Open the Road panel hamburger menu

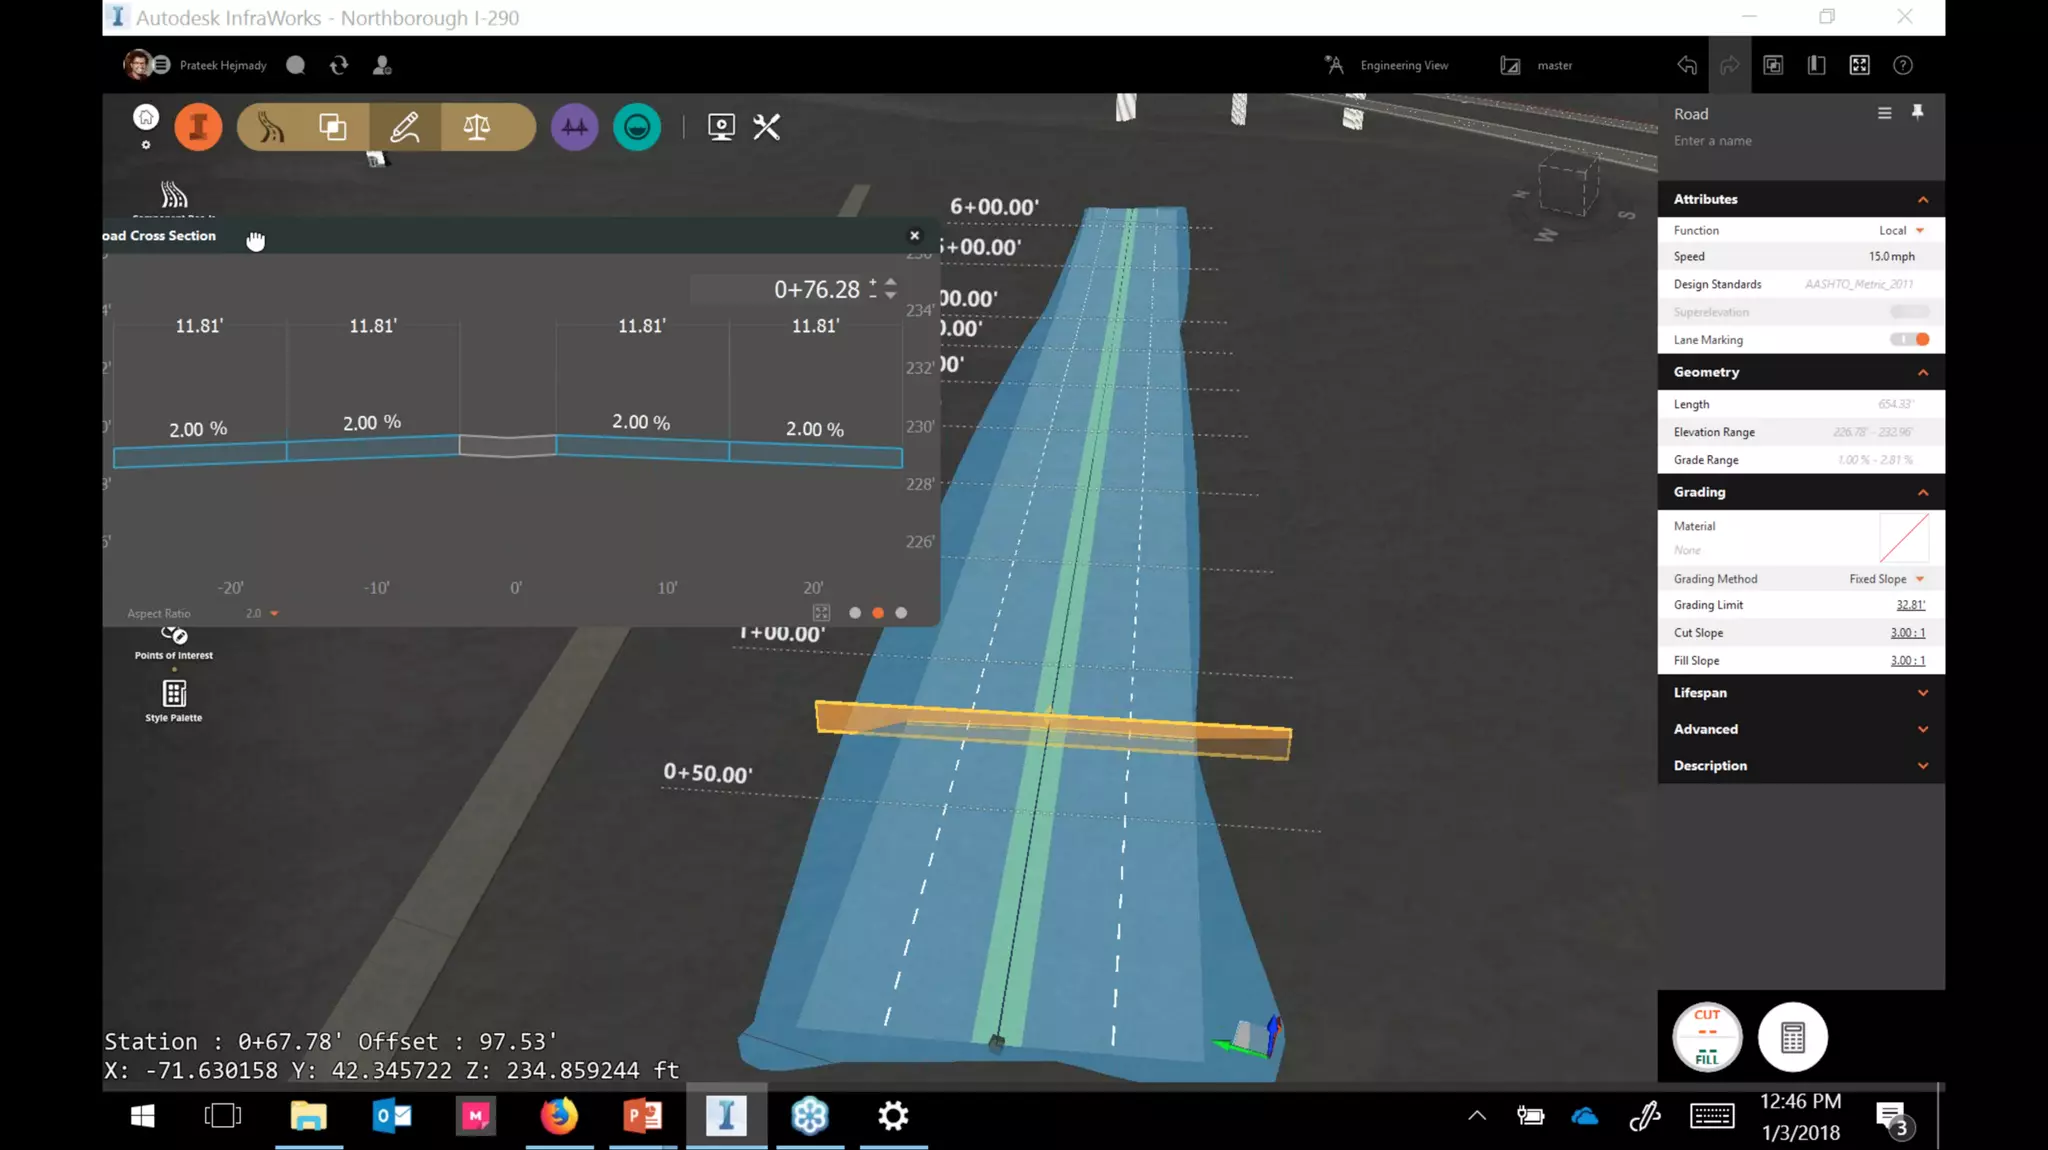coord(1884,113)
